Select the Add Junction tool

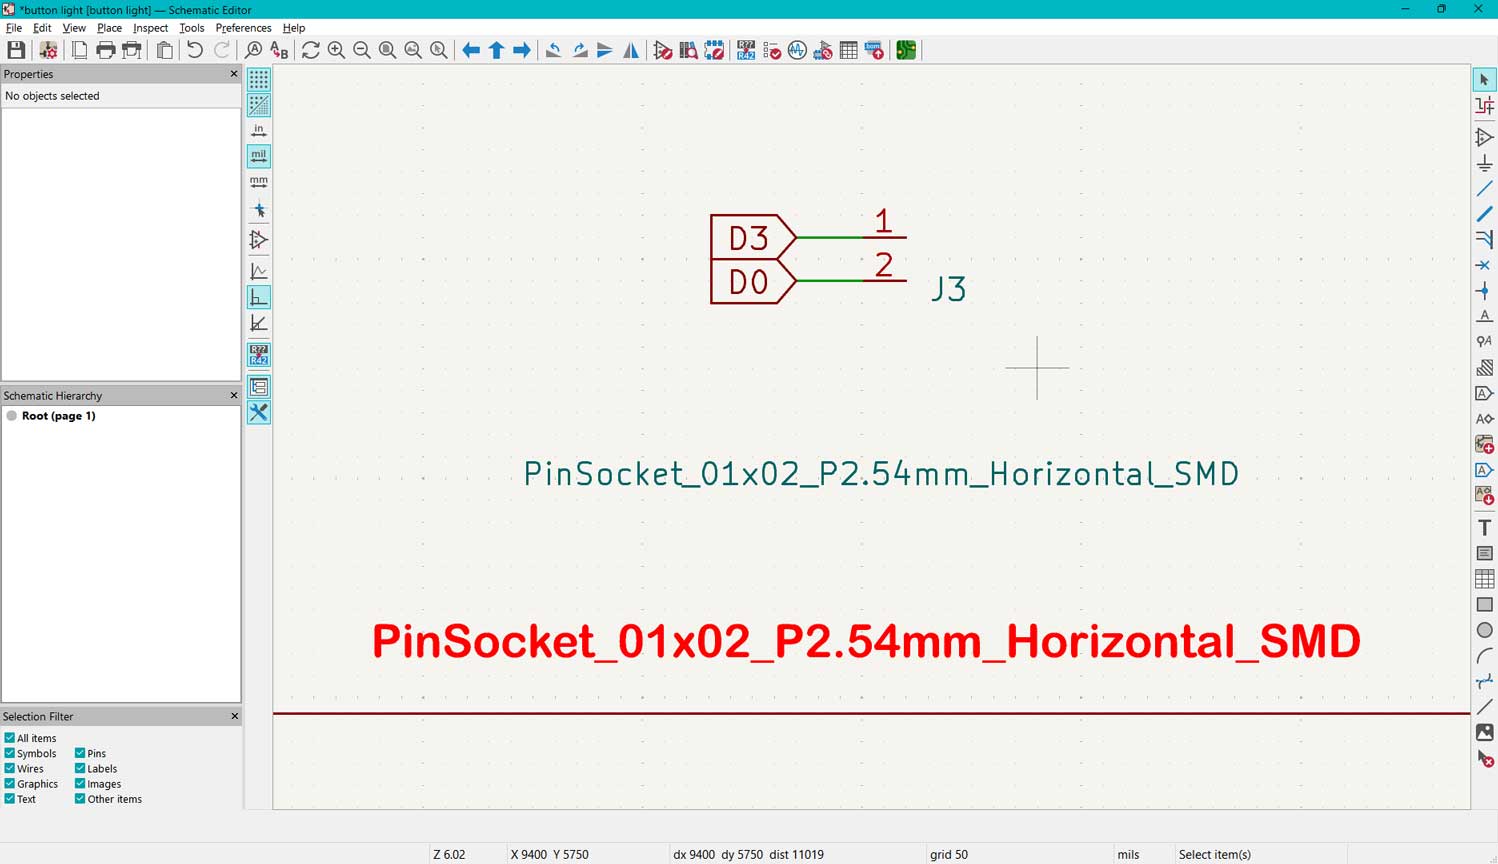(x=1485, y=291)
